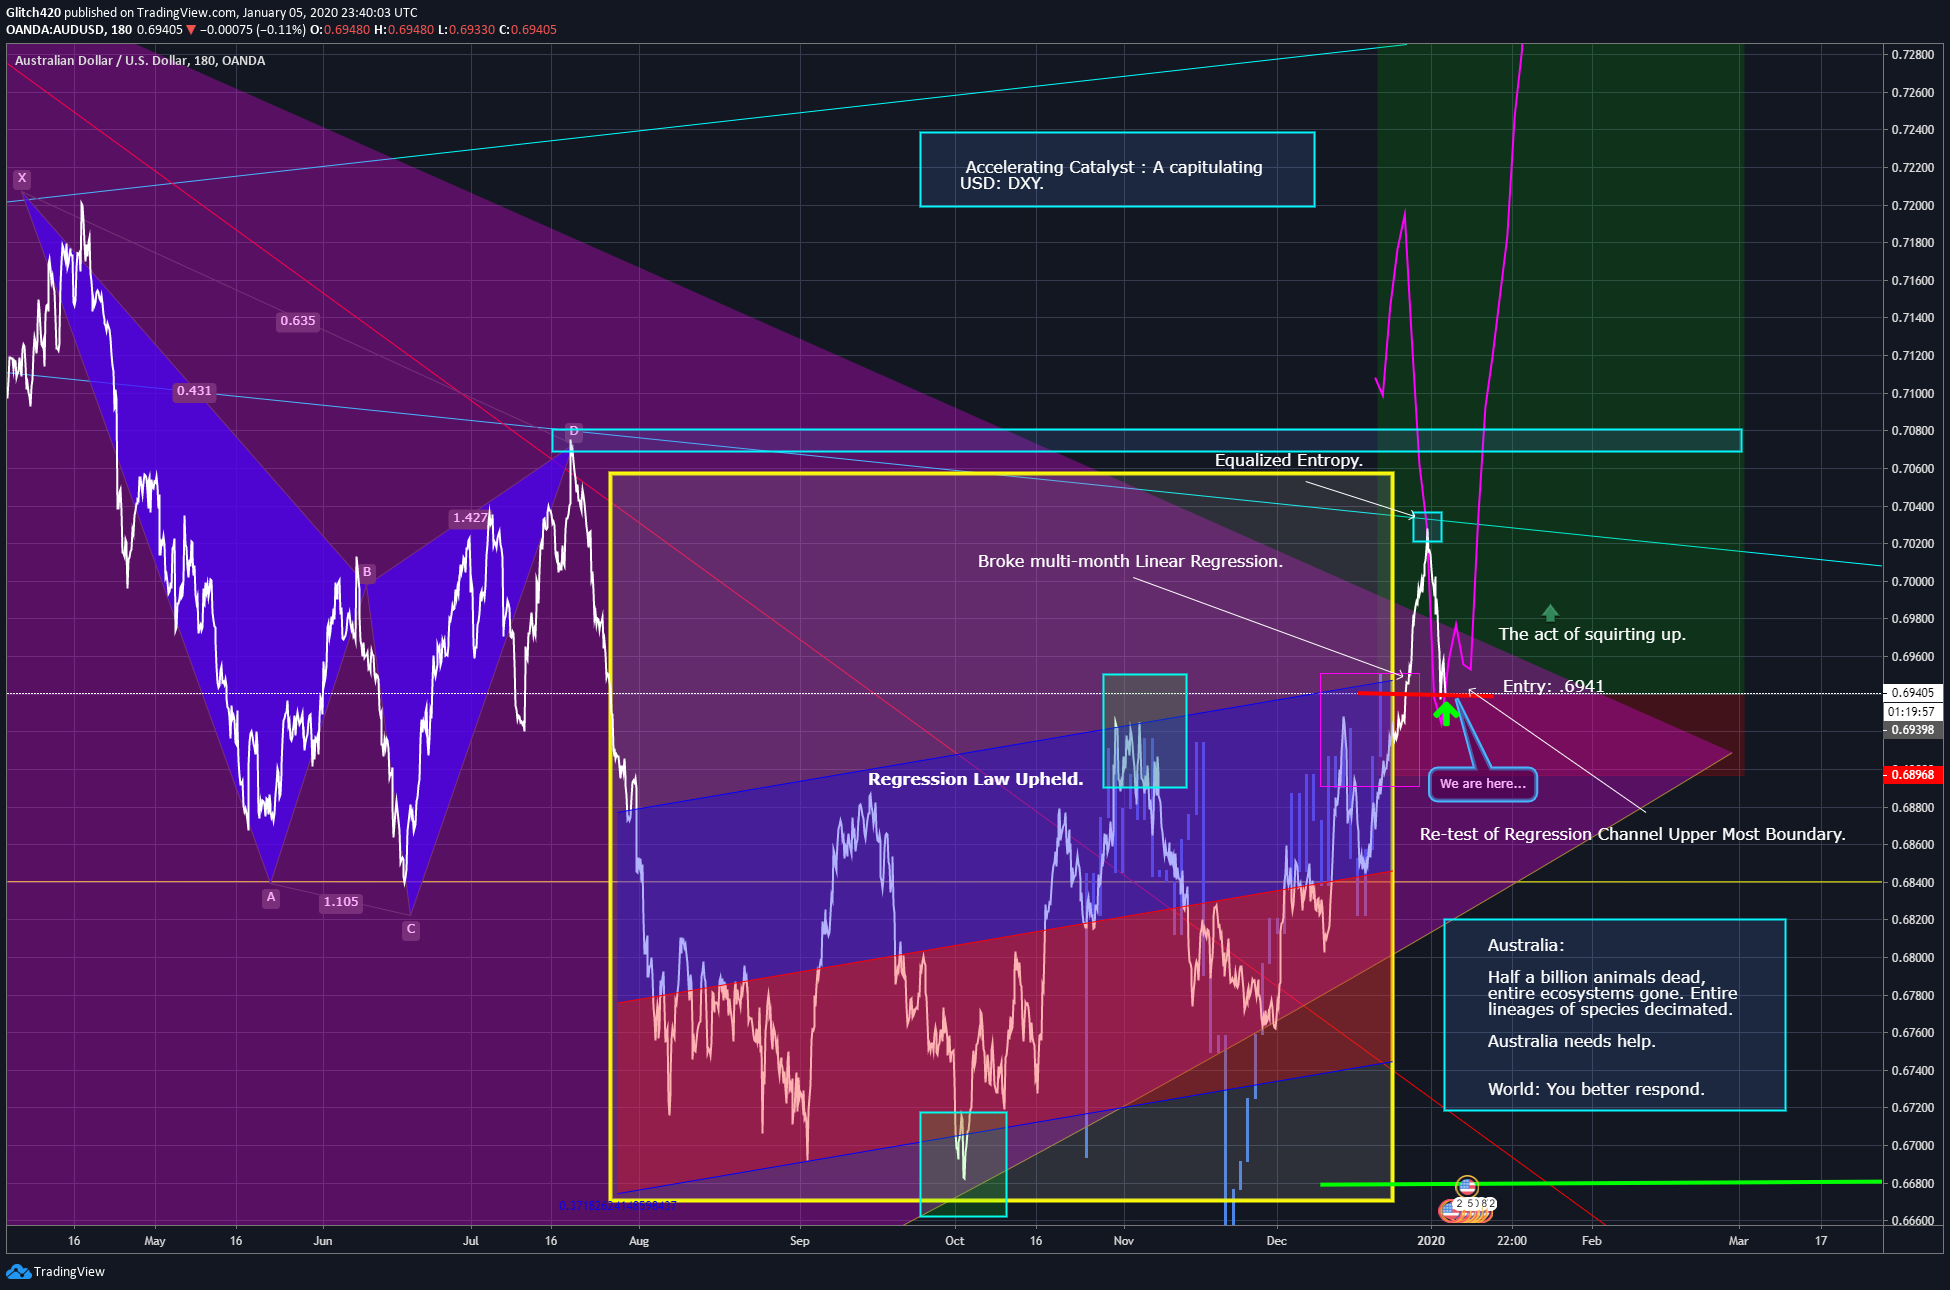This screenshot has width=1950, height=1290.
Task: Select the Equalized Entropy annotation
Action: click(1288, 460)
